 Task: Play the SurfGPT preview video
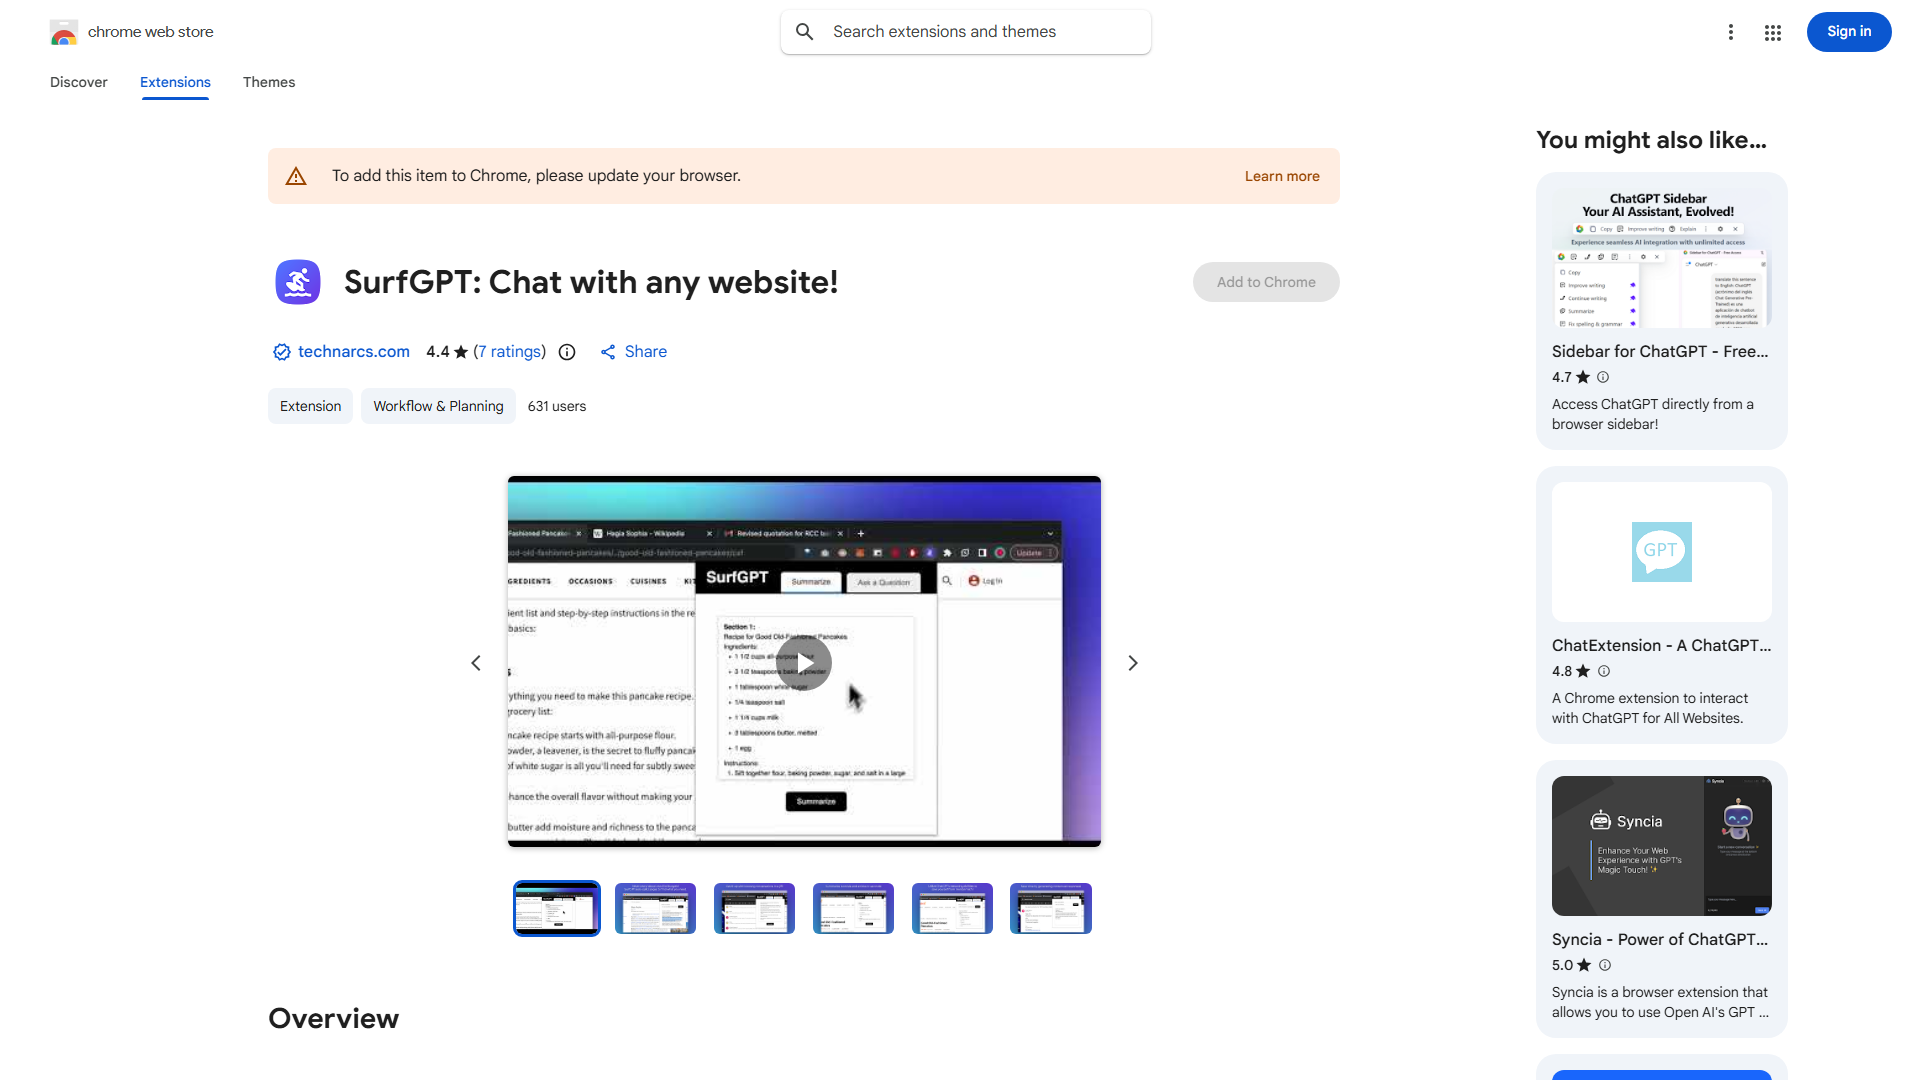pos(804,663)
